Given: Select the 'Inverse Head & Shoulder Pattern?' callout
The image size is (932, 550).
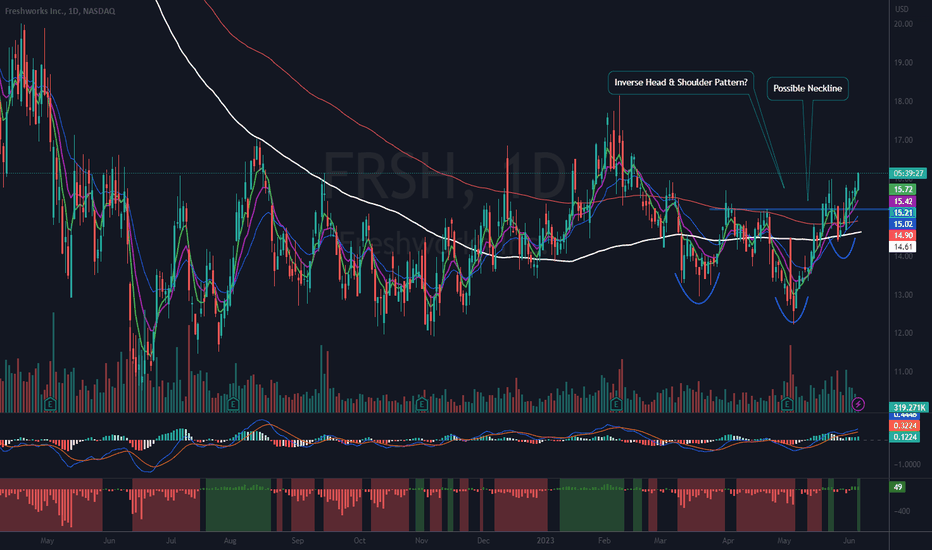Looking at the screenshot, I should click(681, 83).
